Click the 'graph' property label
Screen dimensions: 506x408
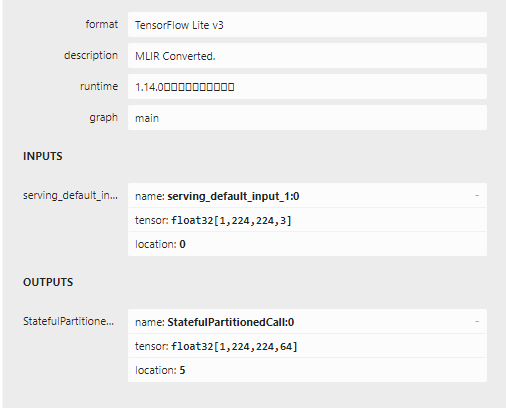(x=104, y=118)
